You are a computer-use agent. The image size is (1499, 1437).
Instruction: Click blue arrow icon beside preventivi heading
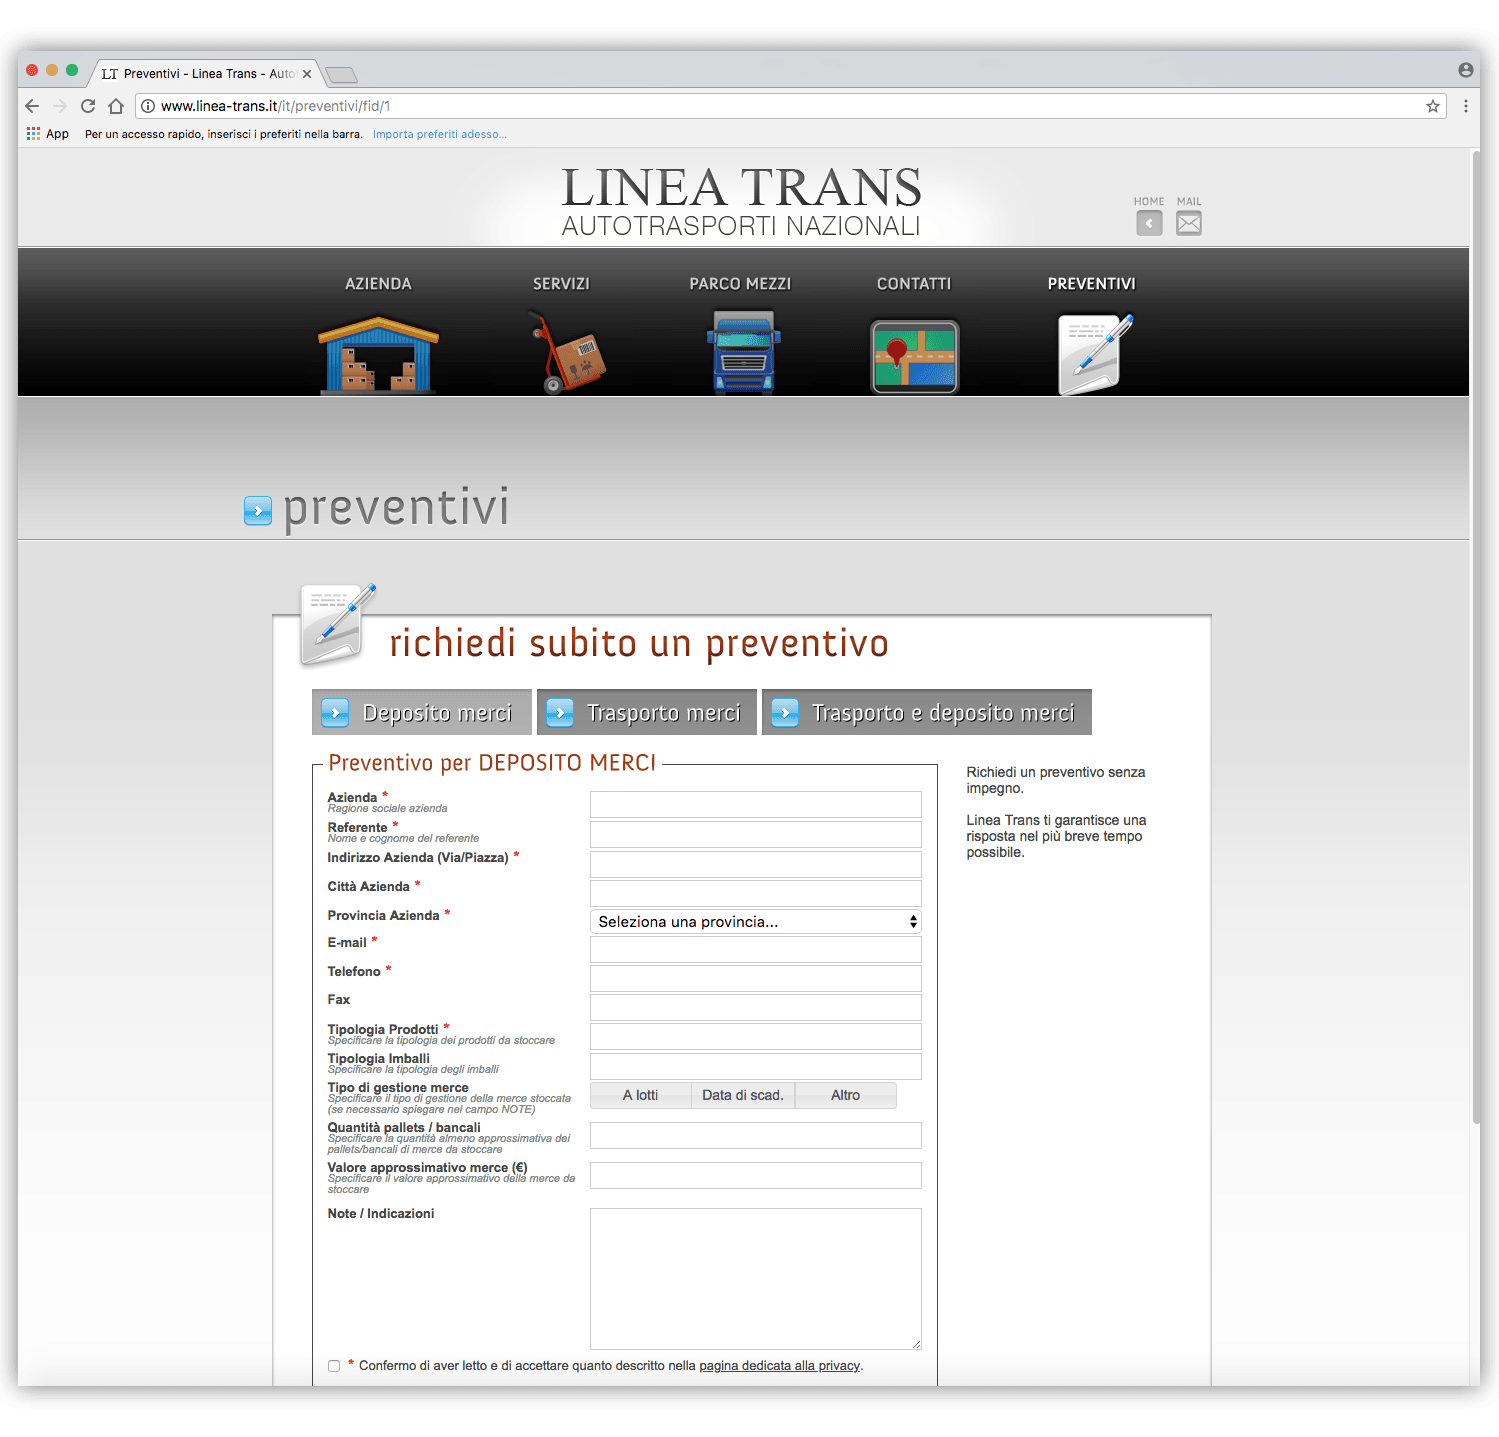tap(258, 511)
